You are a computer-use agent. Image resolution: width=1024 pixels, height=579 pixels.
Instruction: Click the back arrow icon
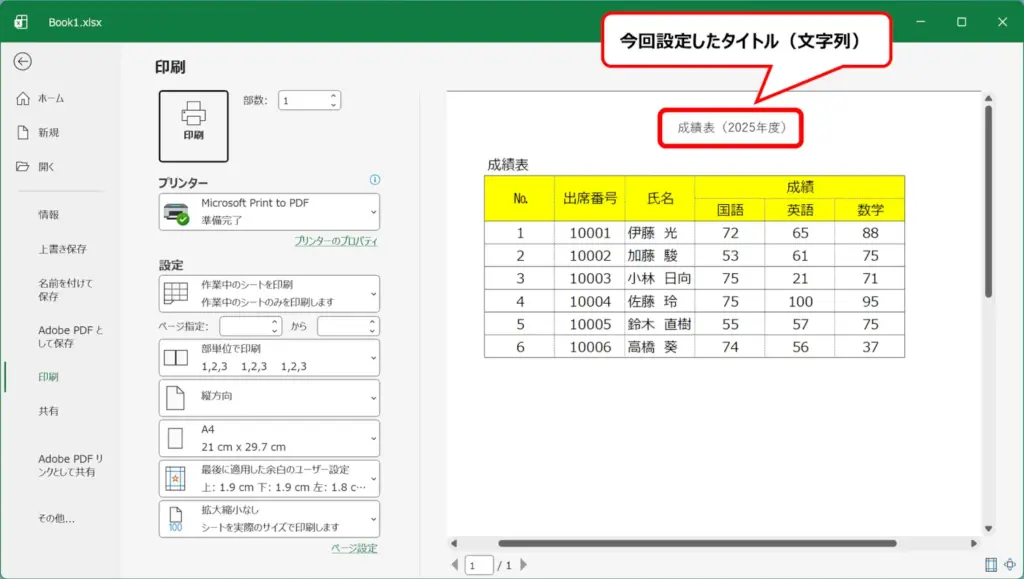coord(22,62)
